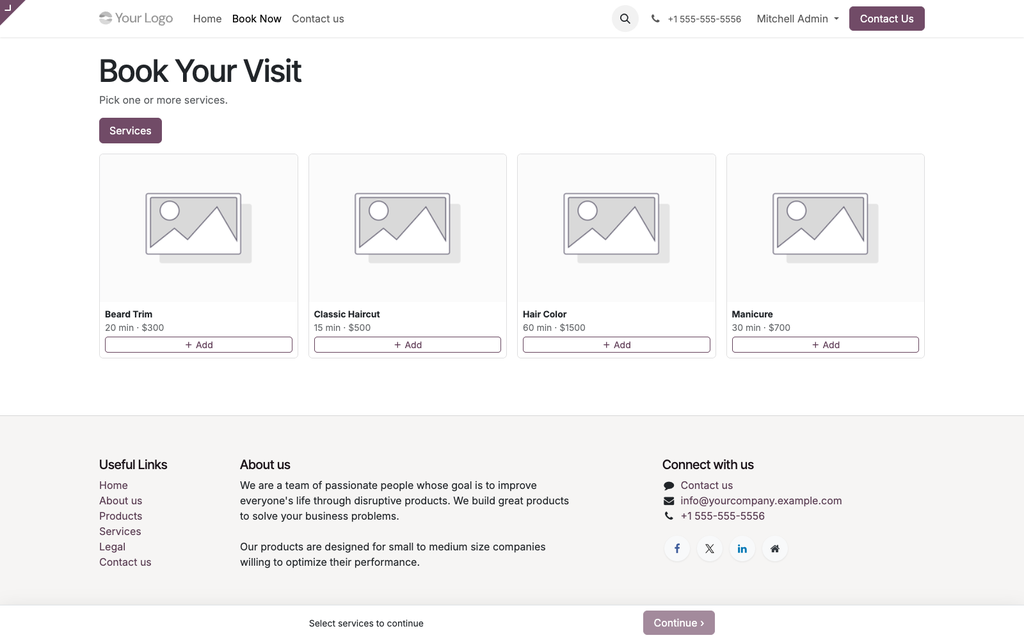The height and width of the screenshot is (640, 1024).
Task: Open the Mitchell Admin user dropdown
Action: point(797,19)
